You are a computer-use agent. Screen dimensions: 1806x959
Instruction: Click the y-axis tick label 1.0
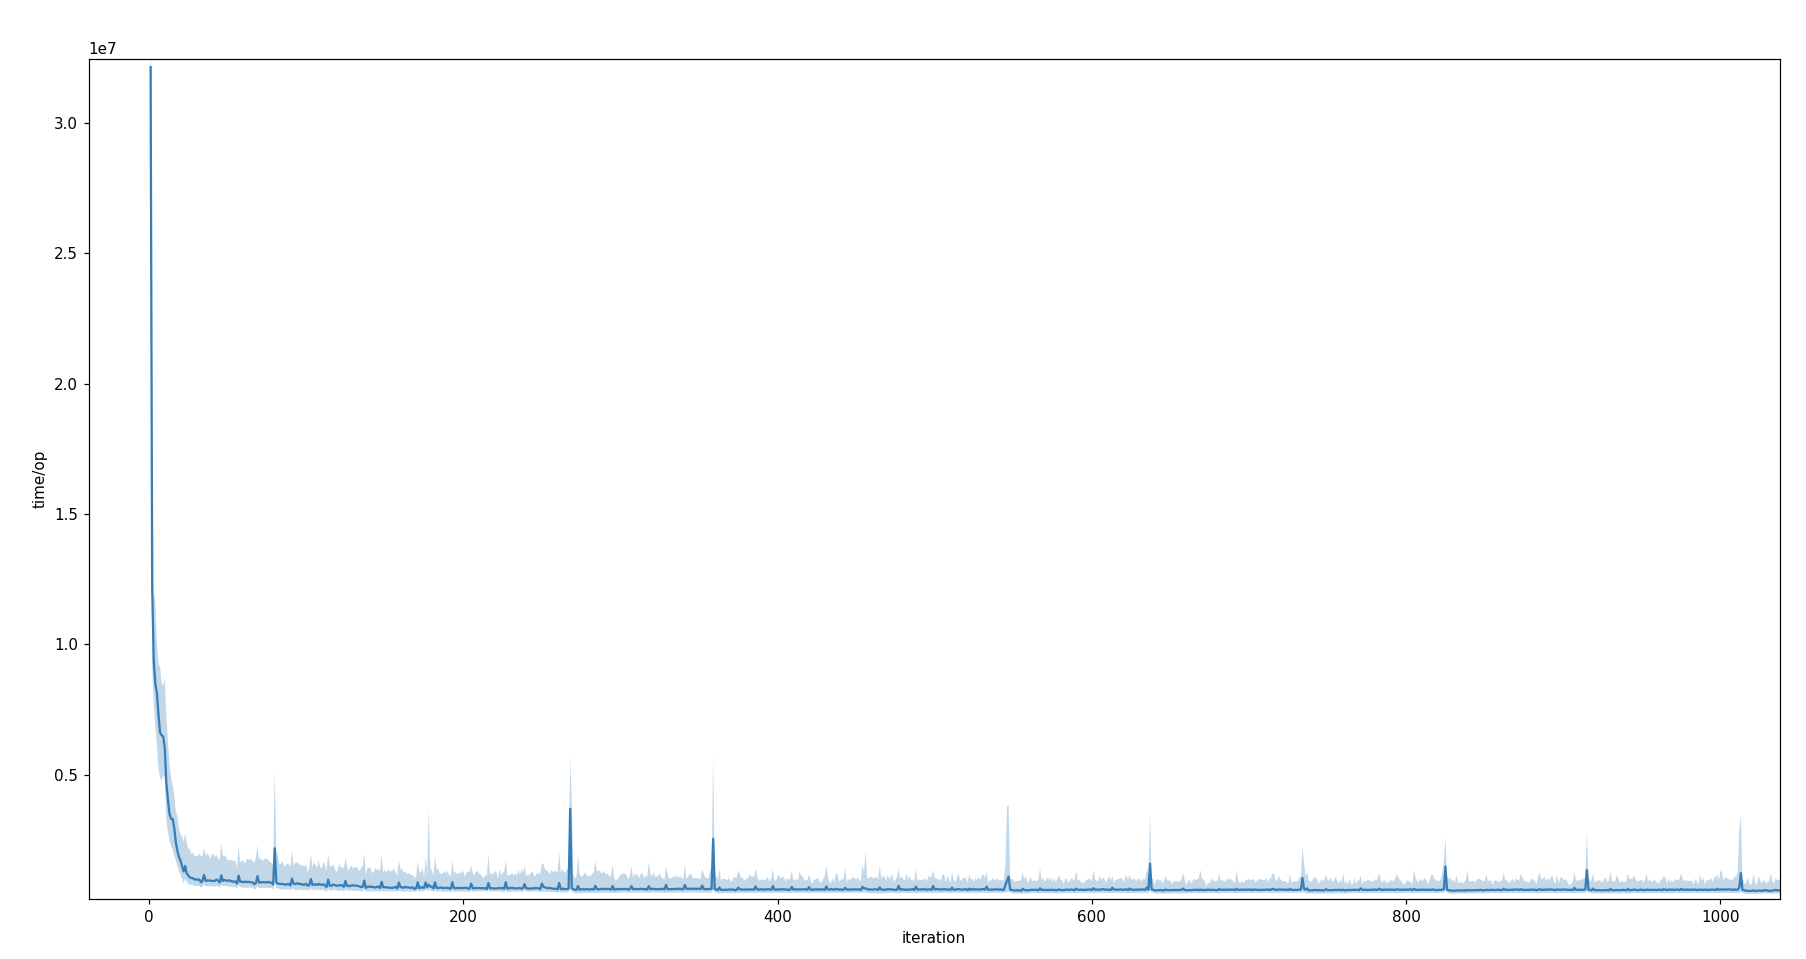66,645
